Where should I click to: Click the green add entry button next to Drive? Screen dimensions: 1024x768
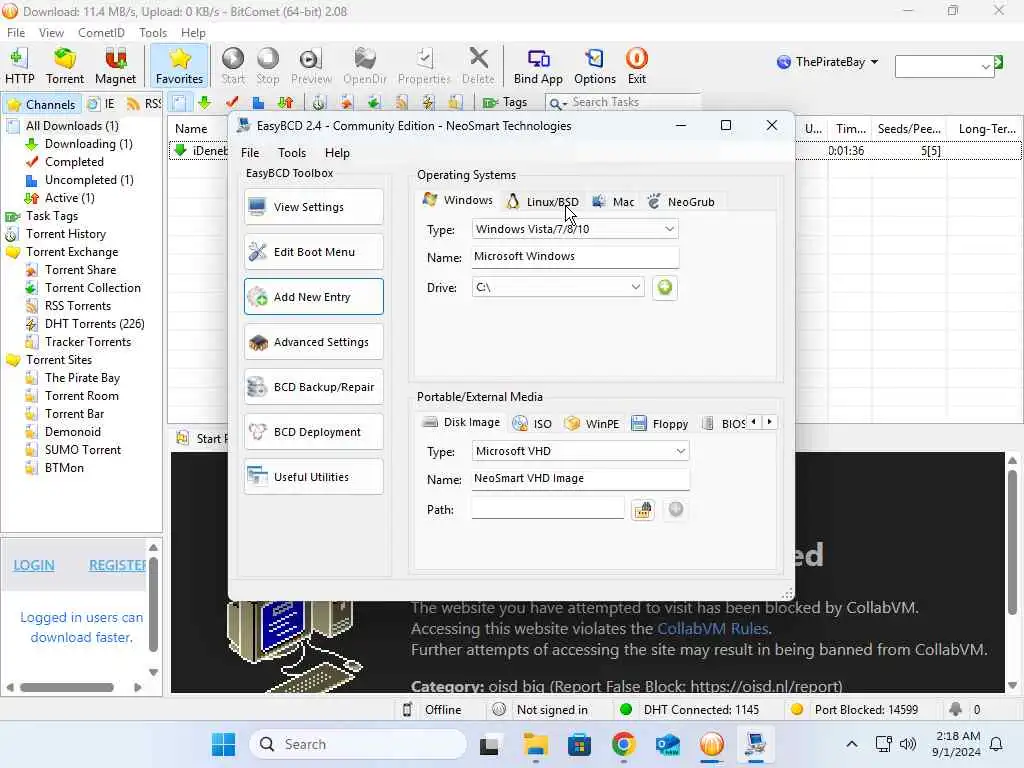pos(664,287)
